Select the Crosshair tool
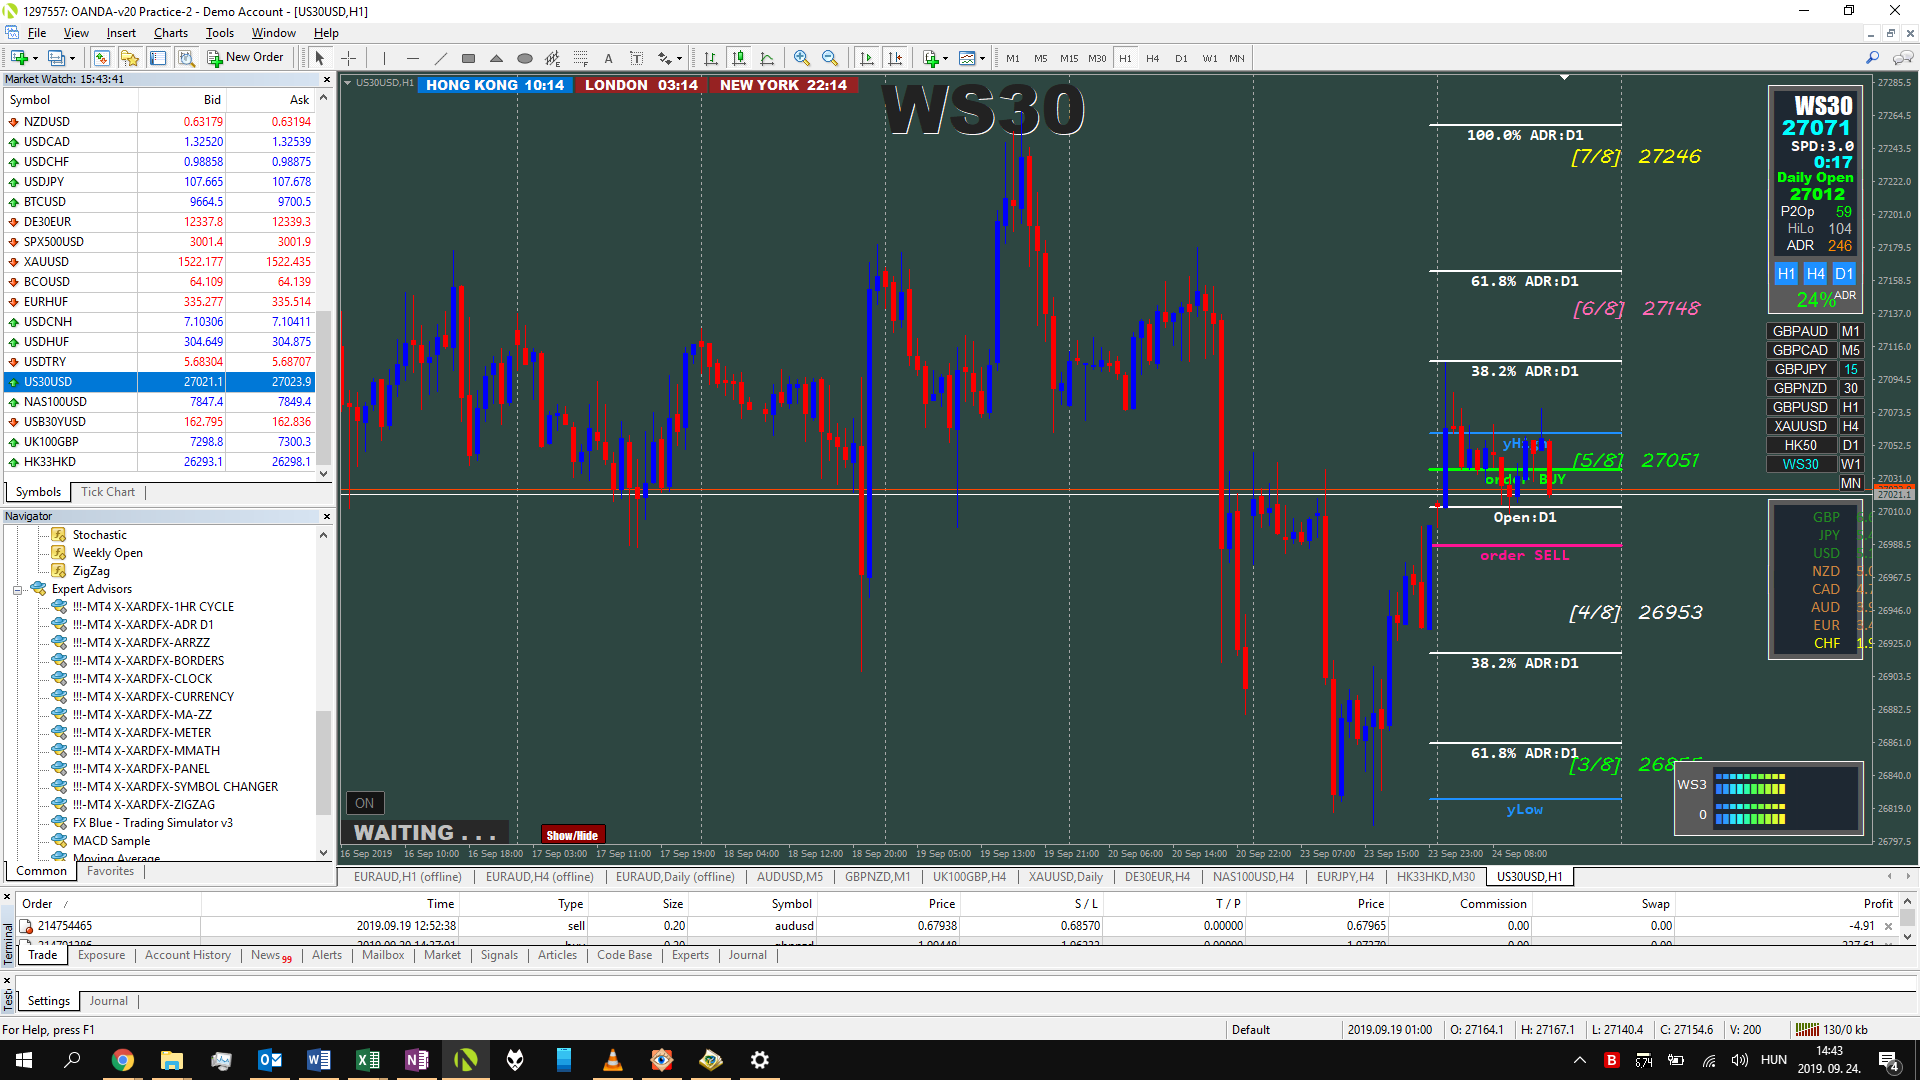 [348, 58]
